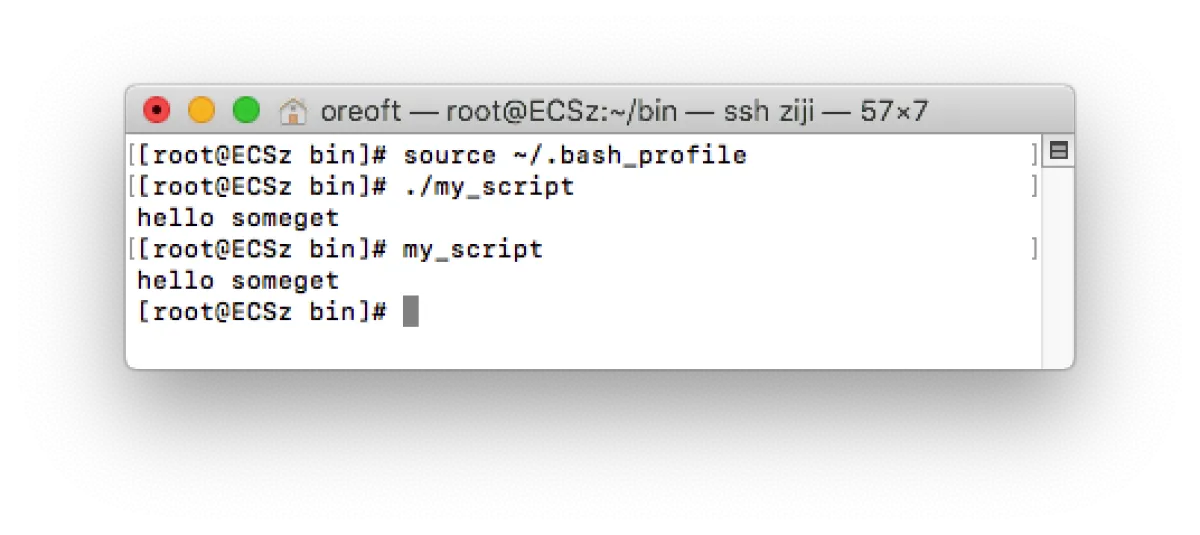Click the closing mark bracket on the my_script line
Screen dimensions: 1200x535
[x=1034, y=249]
